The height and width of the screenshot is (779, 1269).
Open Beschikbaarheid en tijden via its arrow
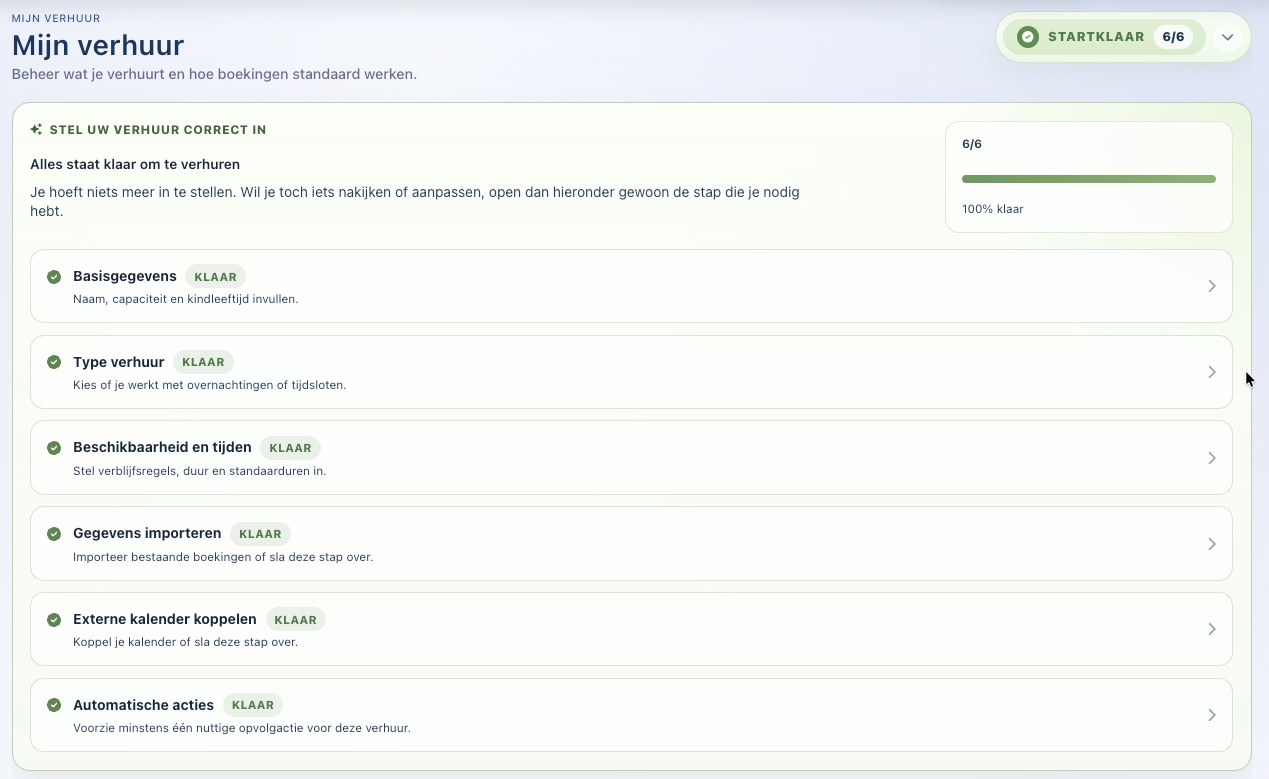(1212, 458)
